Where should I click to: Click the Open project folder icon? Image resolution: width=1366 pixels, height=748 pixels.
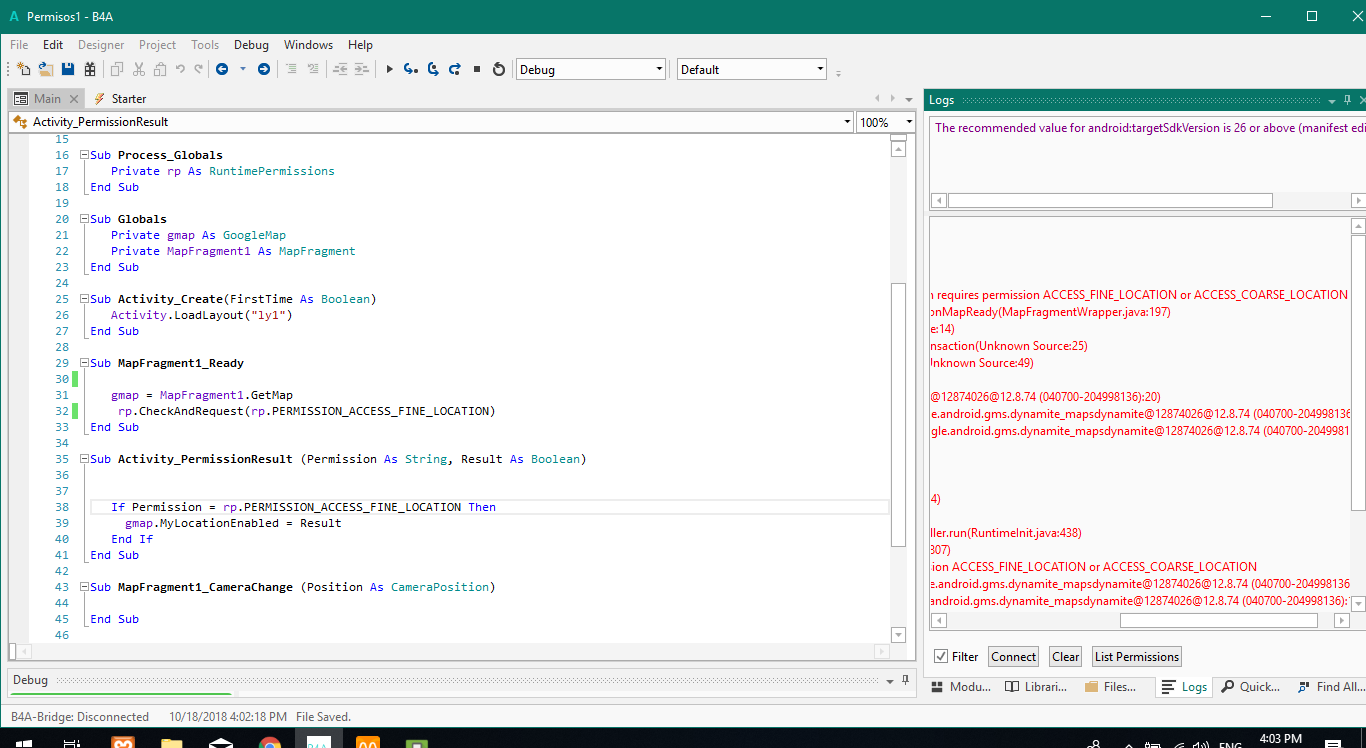pos(46,69)
